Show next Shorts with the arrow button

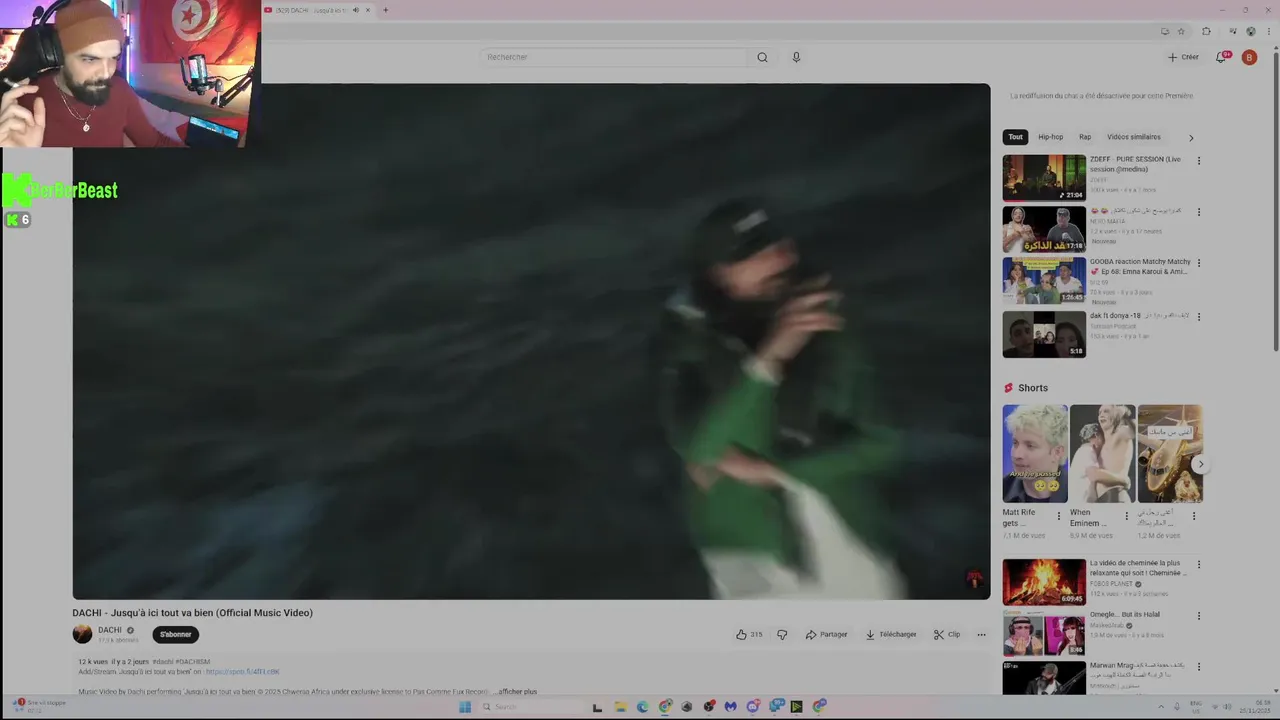[1200, 464]
